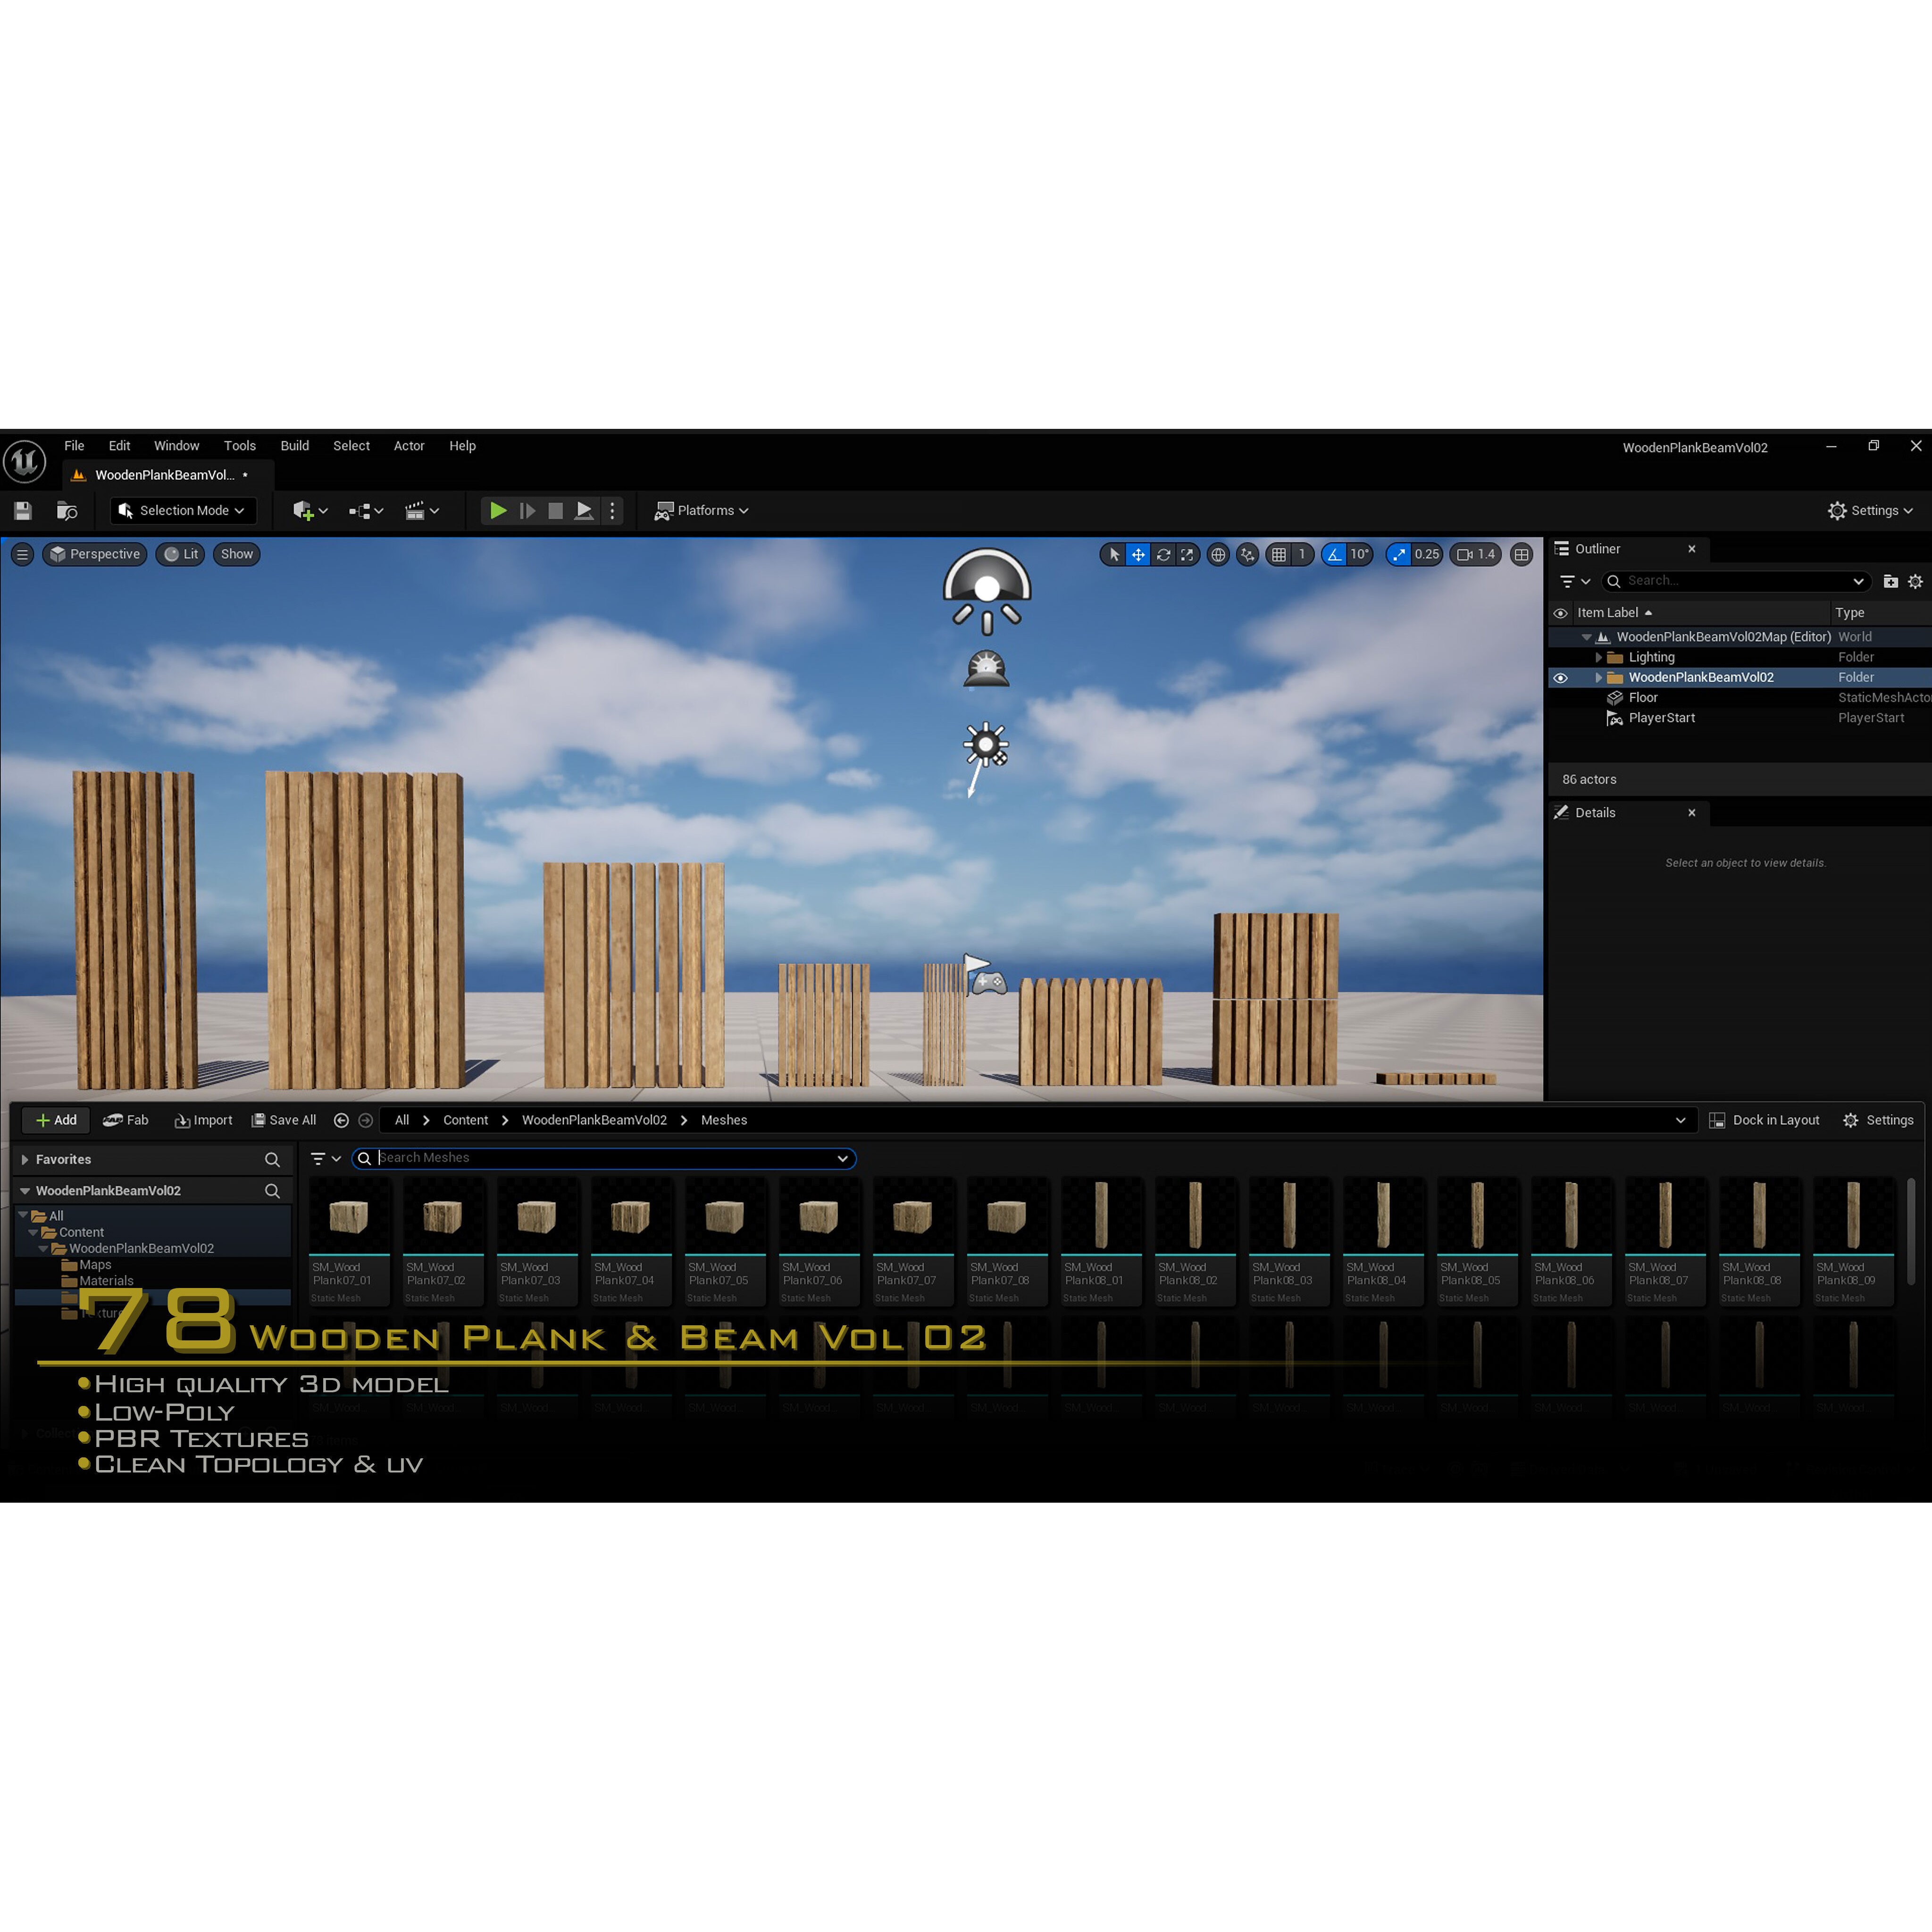Click Save All in Content Browser
Viewport: 1932px width, 1932px height.
coord(284,1120)
